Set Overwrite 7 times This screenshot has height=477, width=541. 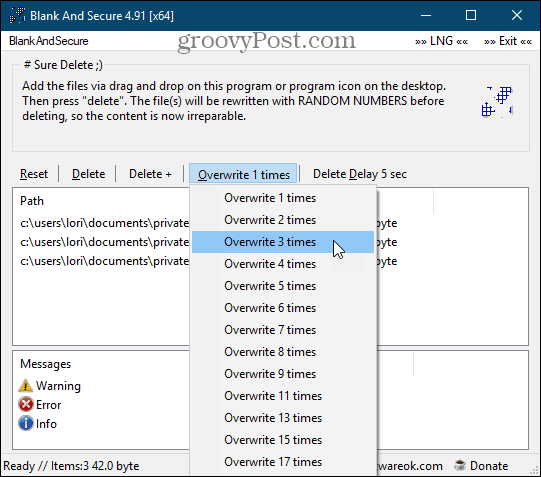click(283, 330)
